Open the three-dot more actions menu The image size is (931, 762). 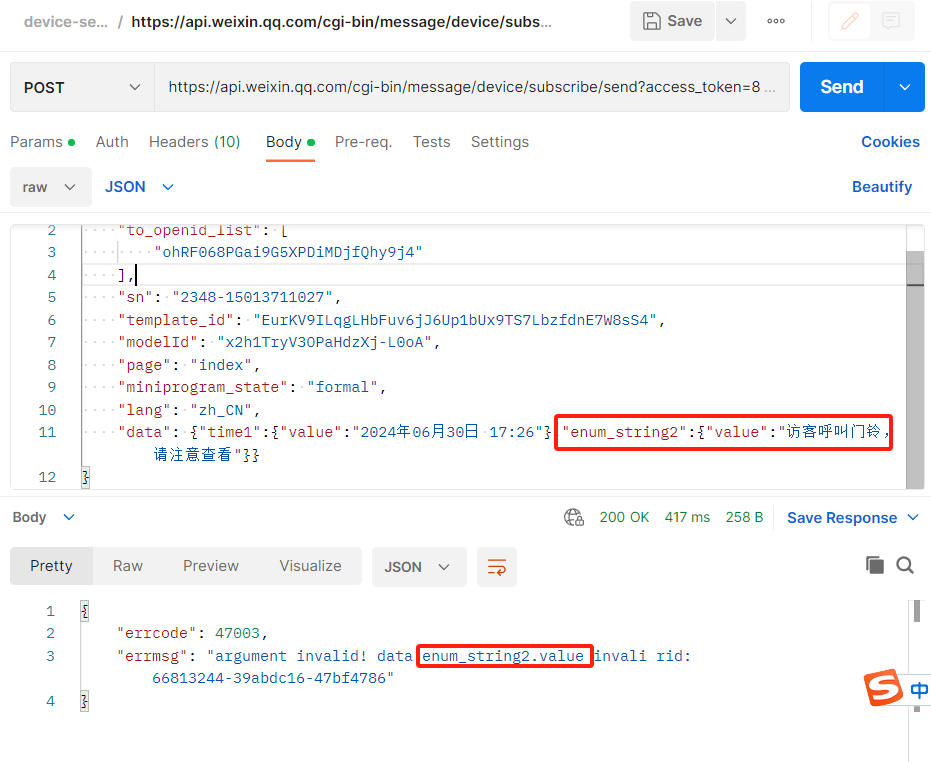tap(775, 21)
